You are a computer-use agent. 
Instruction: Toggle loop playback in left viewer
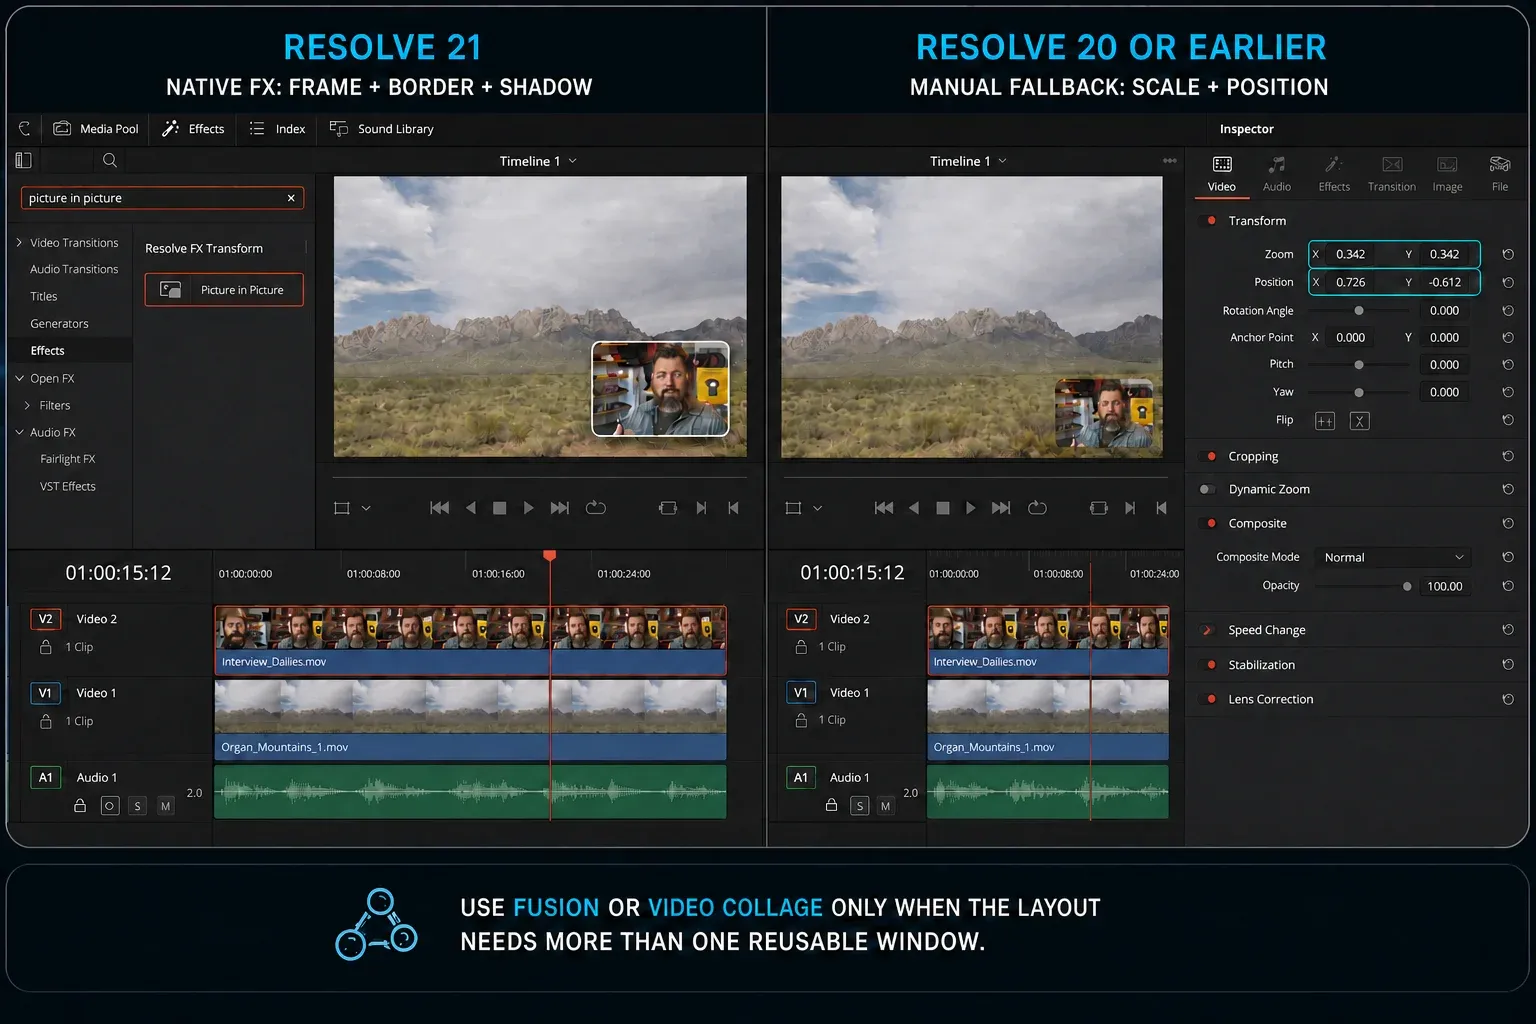click(x=596, y=508)
